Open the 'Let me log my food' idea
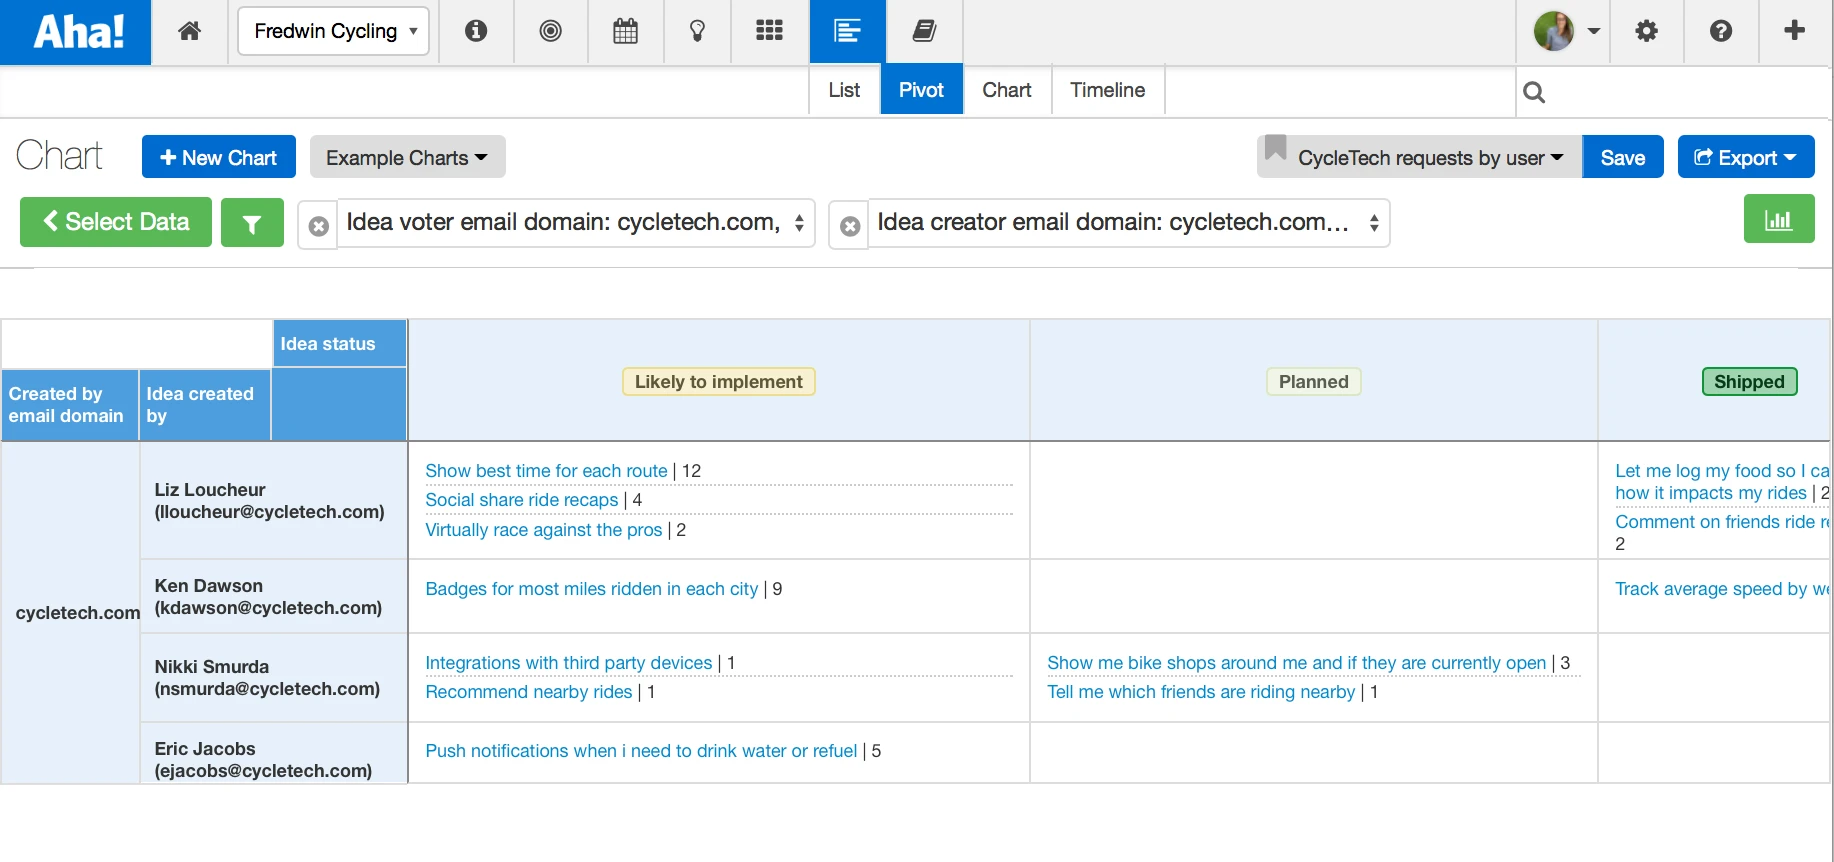Screen dimensions: 1834x862 pyautogui.click(x=1721, y=482)
